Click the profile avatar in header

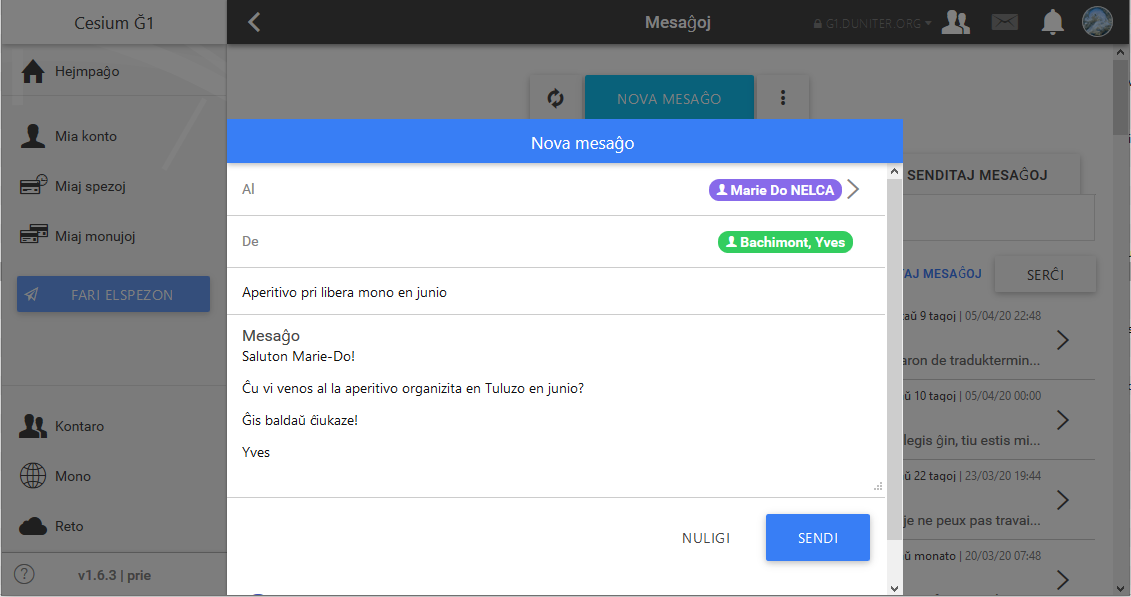click(1097, 22)
